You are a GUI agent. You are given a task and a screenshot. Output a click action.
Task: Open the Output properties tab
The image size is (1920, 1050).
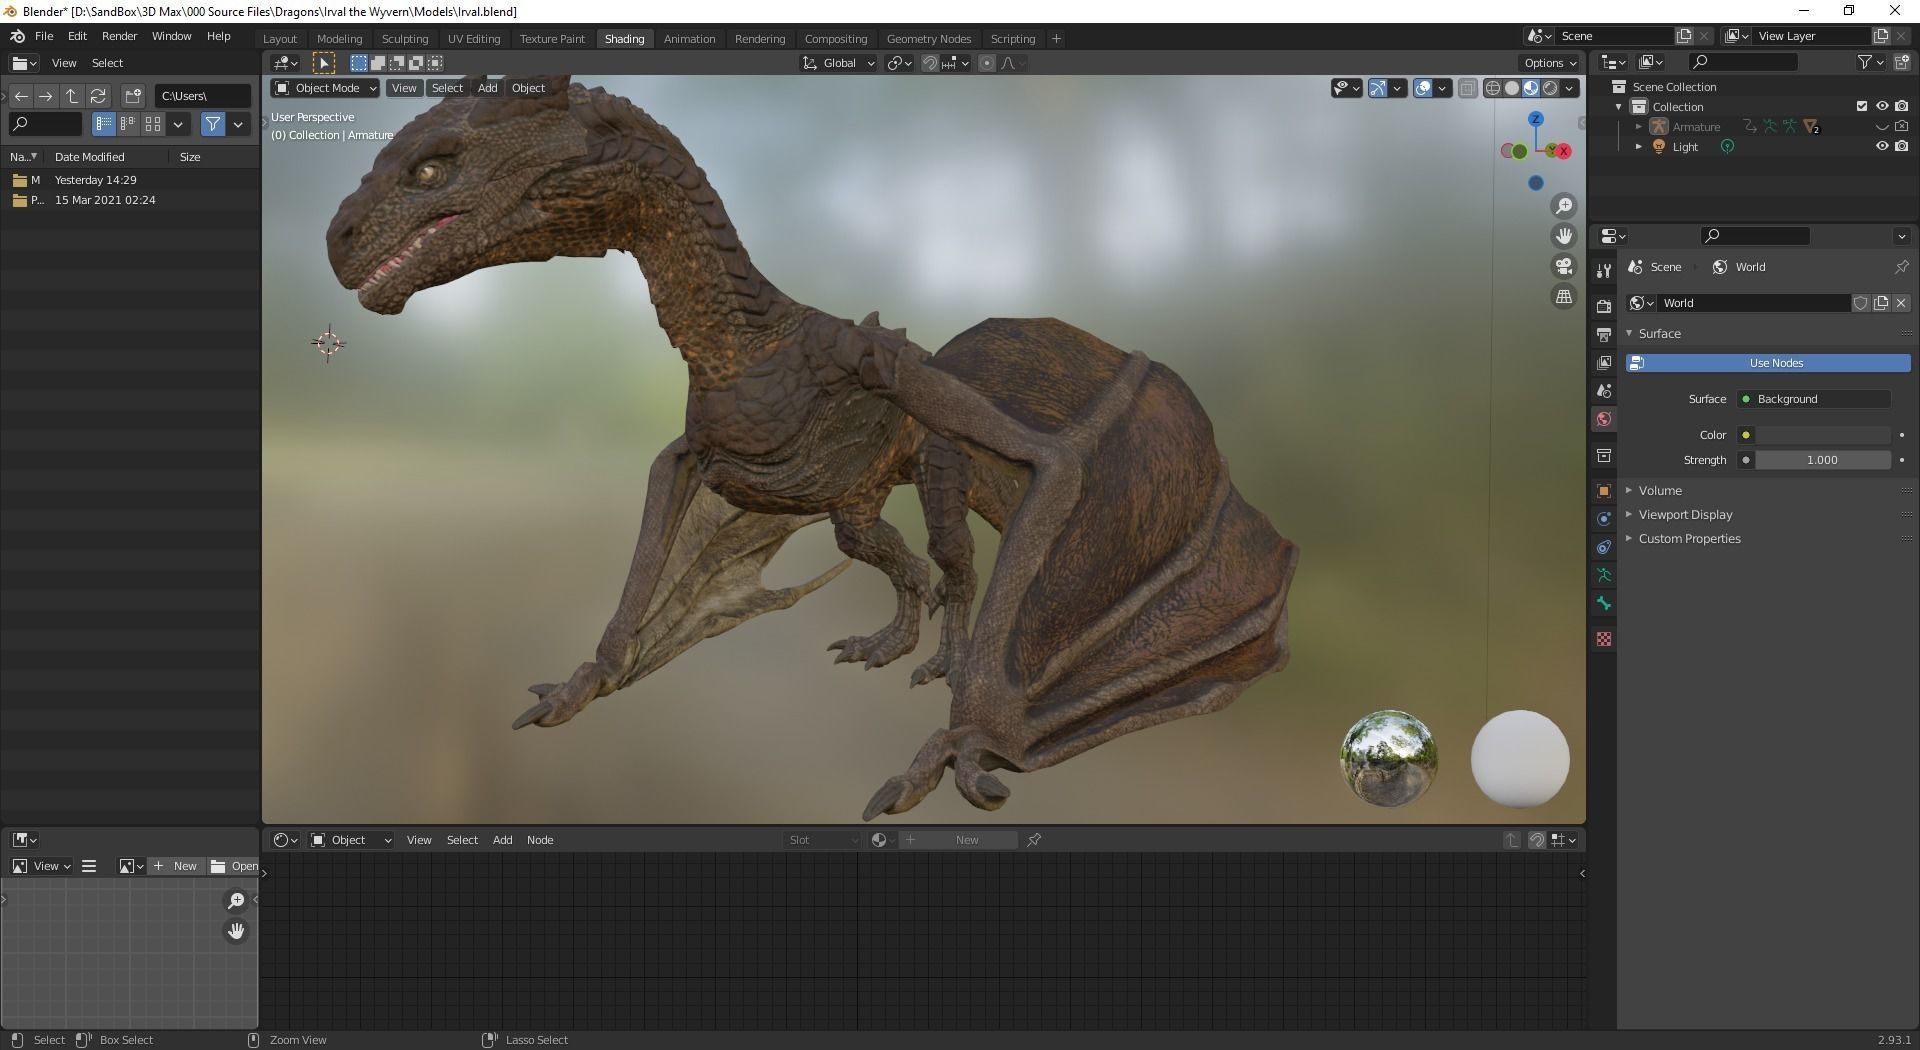pos(1604,334)
